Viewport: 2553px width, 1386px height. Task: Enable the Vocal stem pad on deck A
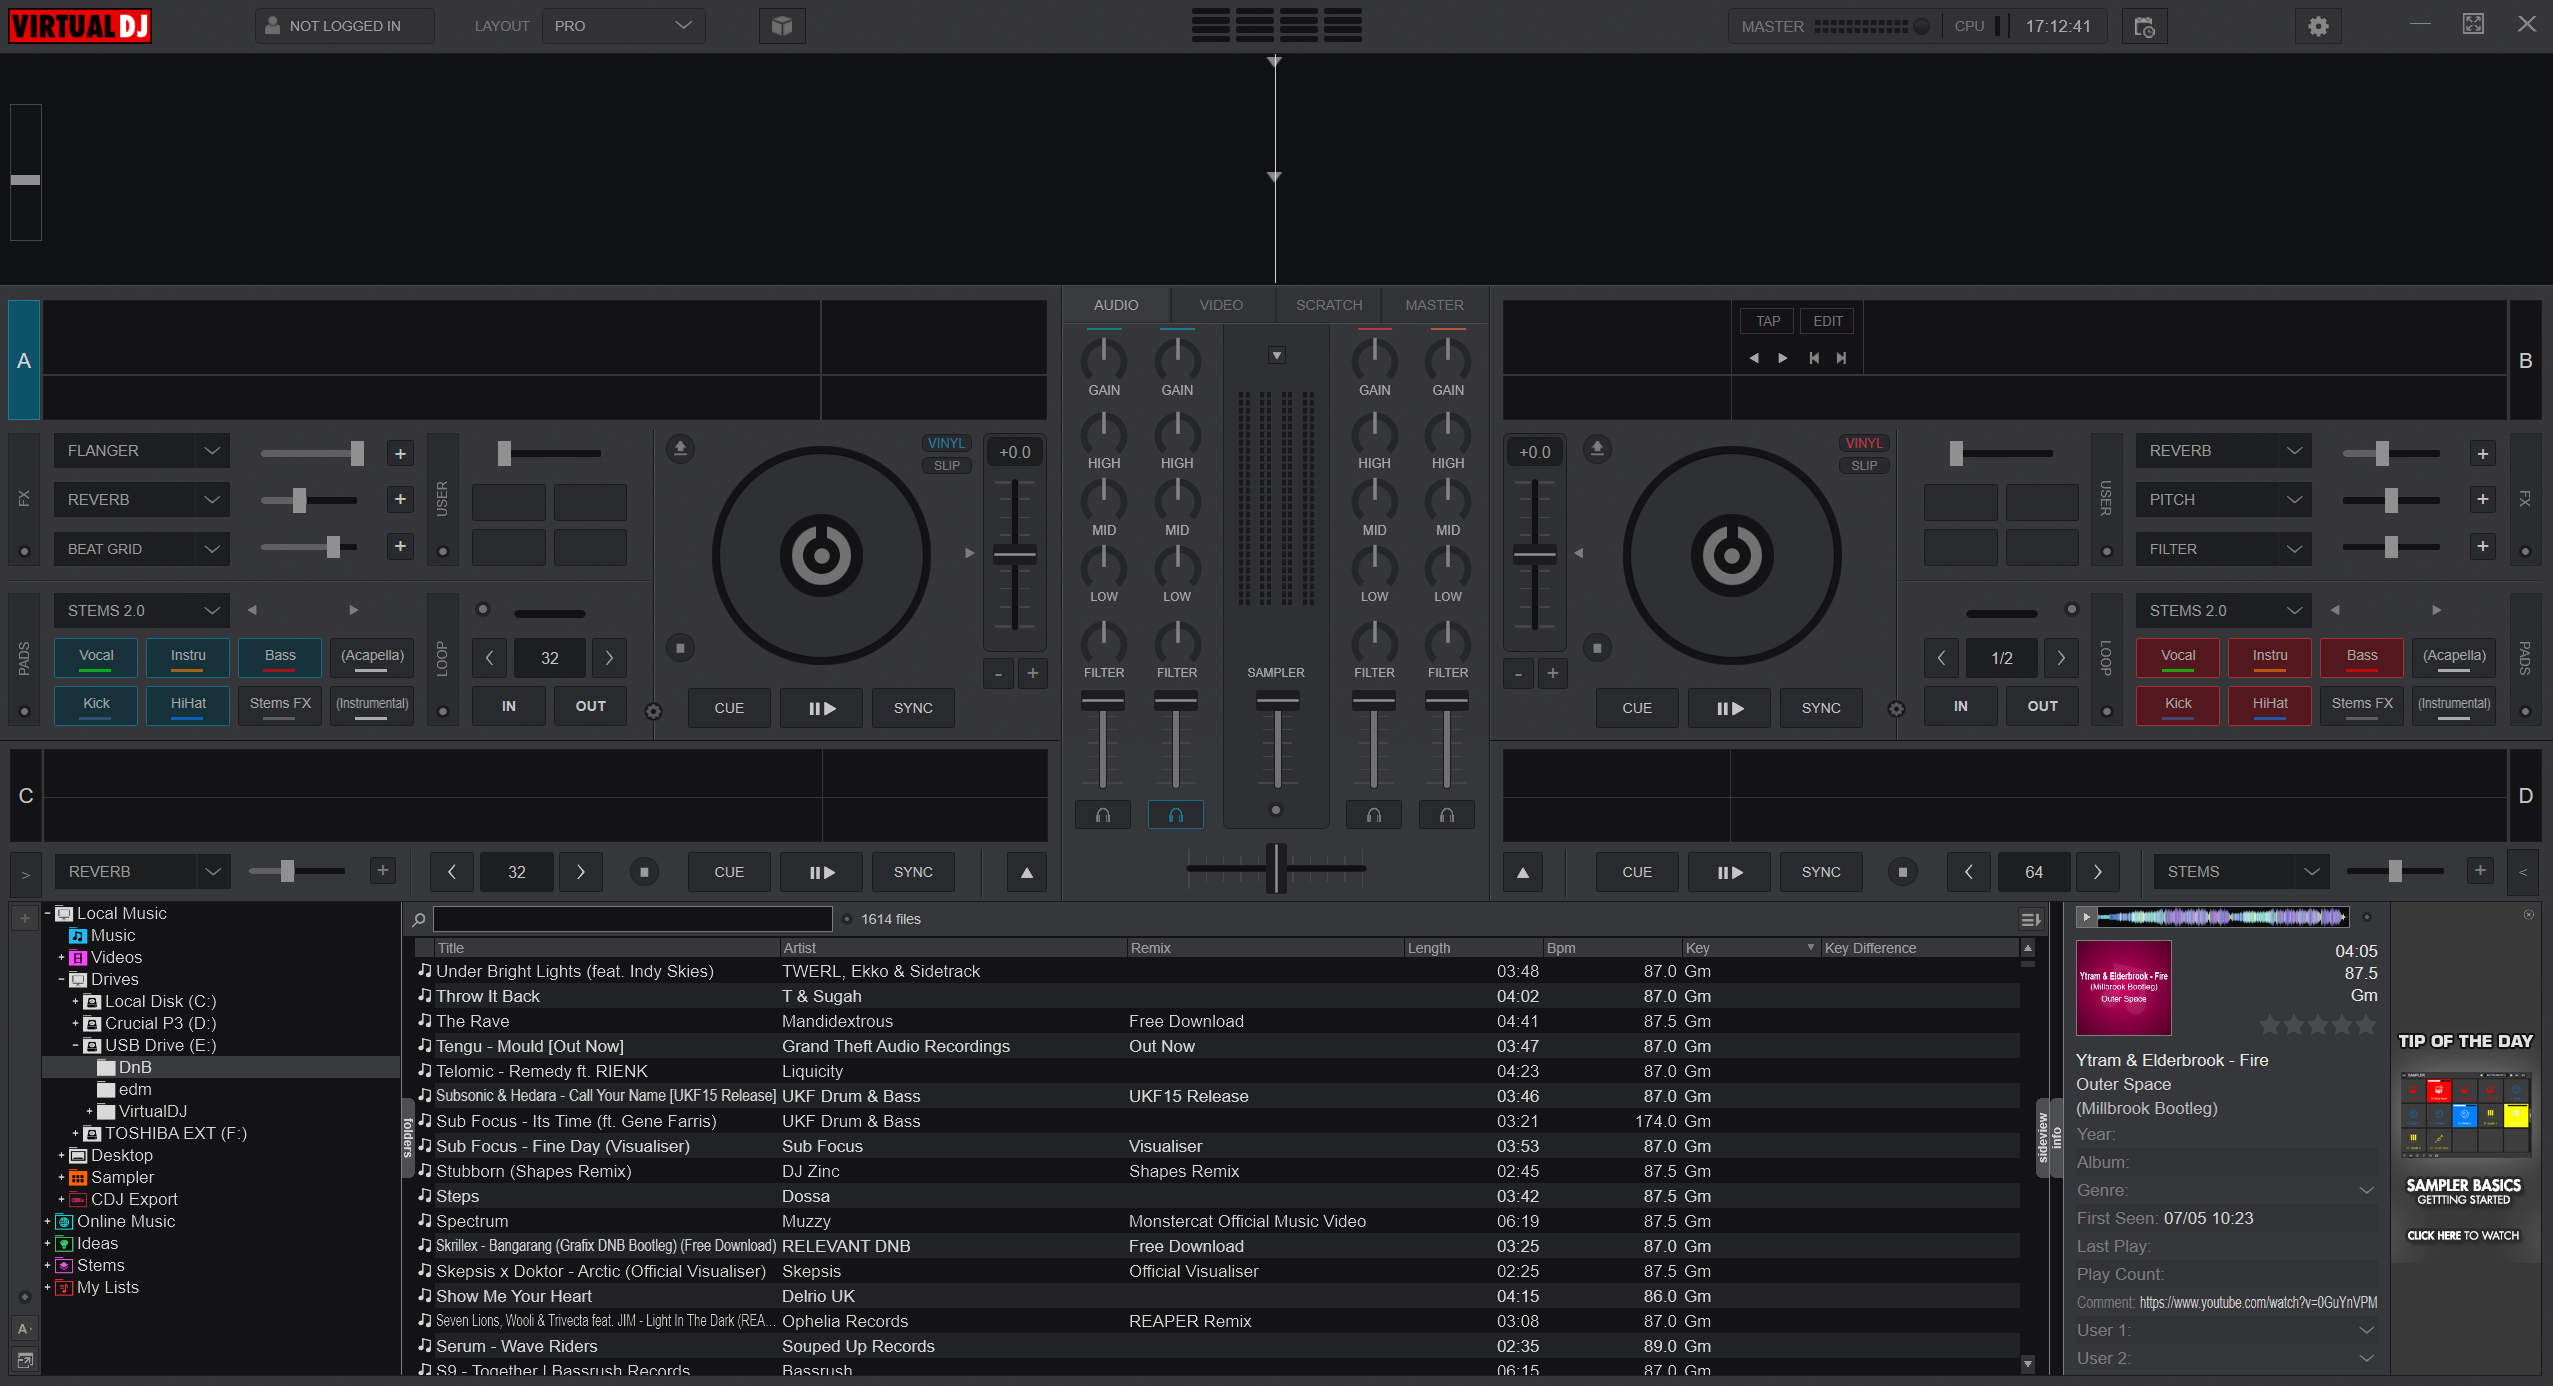pyautogui.click(x=96, y=657)
